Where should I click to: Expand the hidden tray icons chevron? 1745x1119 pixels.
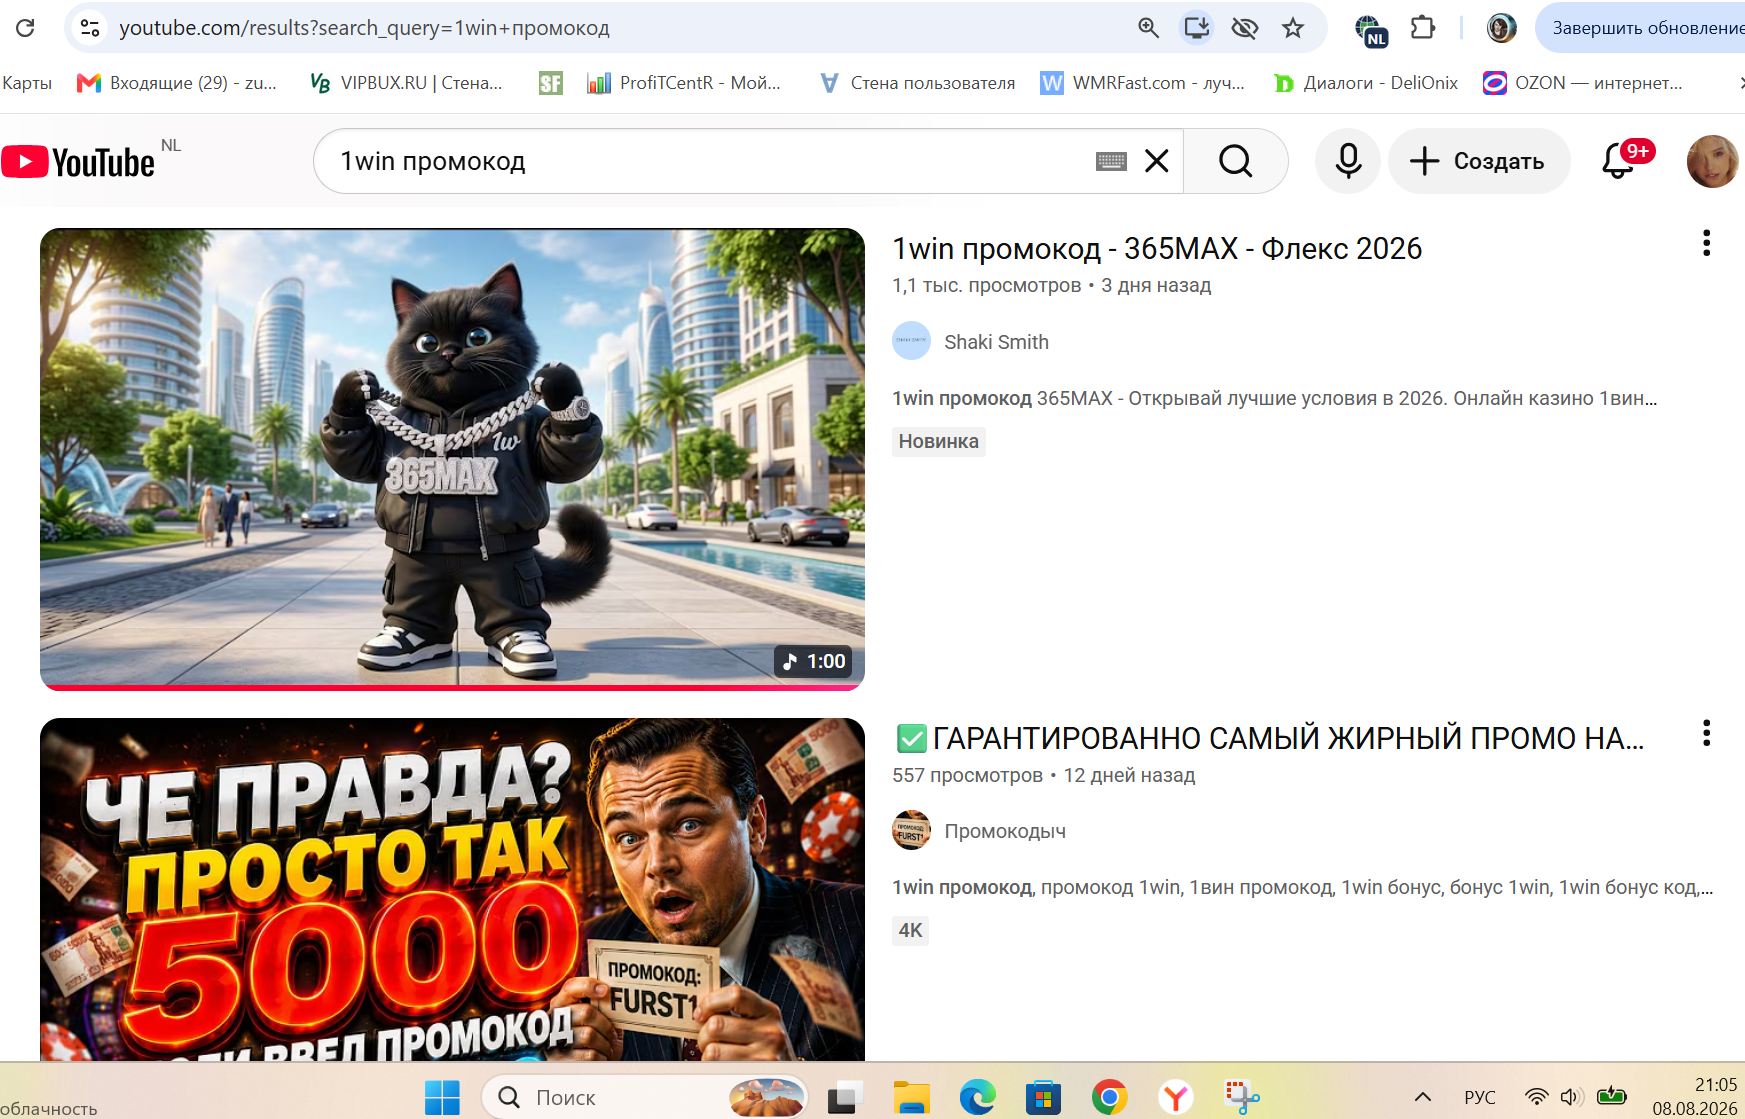point(1422,1097)
